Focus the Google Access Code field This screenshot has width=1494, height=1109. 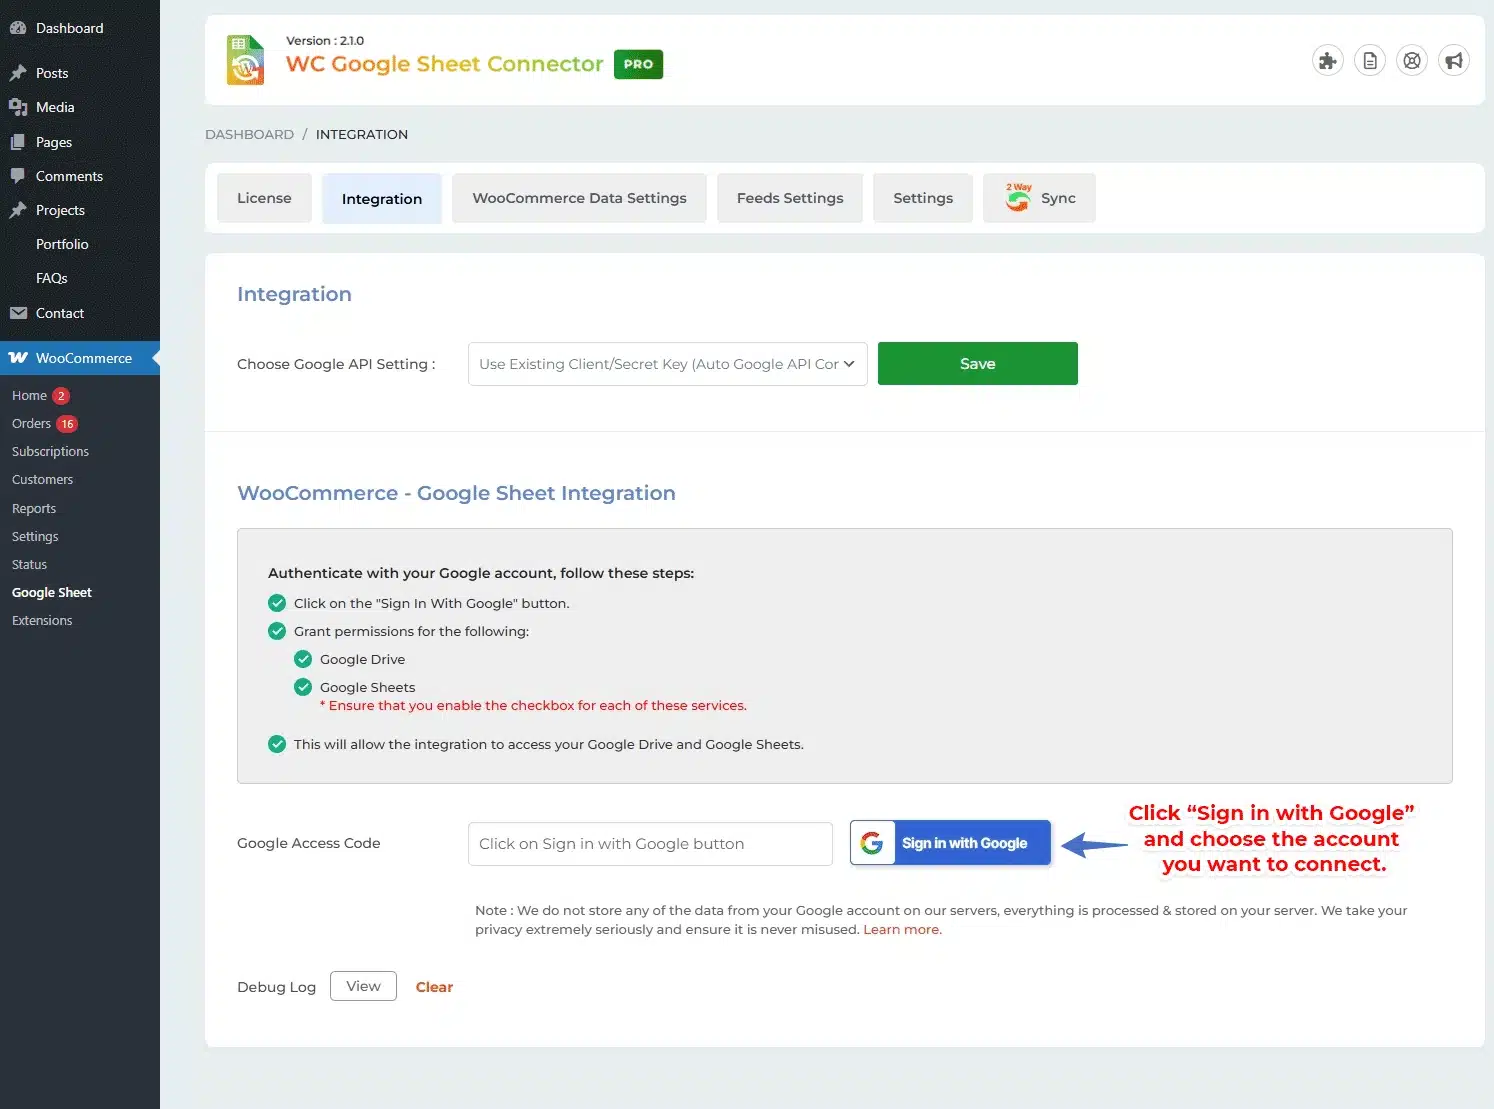pos(650,844)
